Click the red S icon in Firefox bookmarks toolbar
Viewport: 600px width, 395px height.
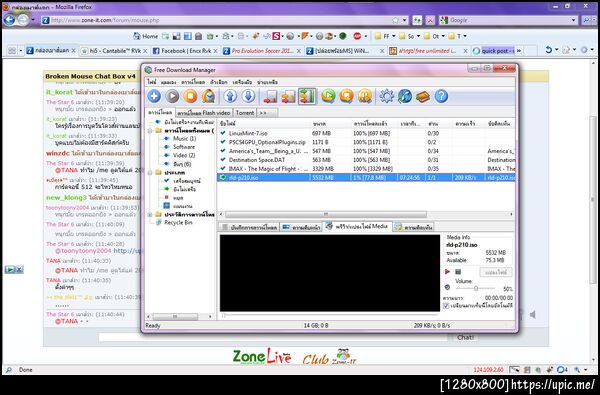point(276,36)
